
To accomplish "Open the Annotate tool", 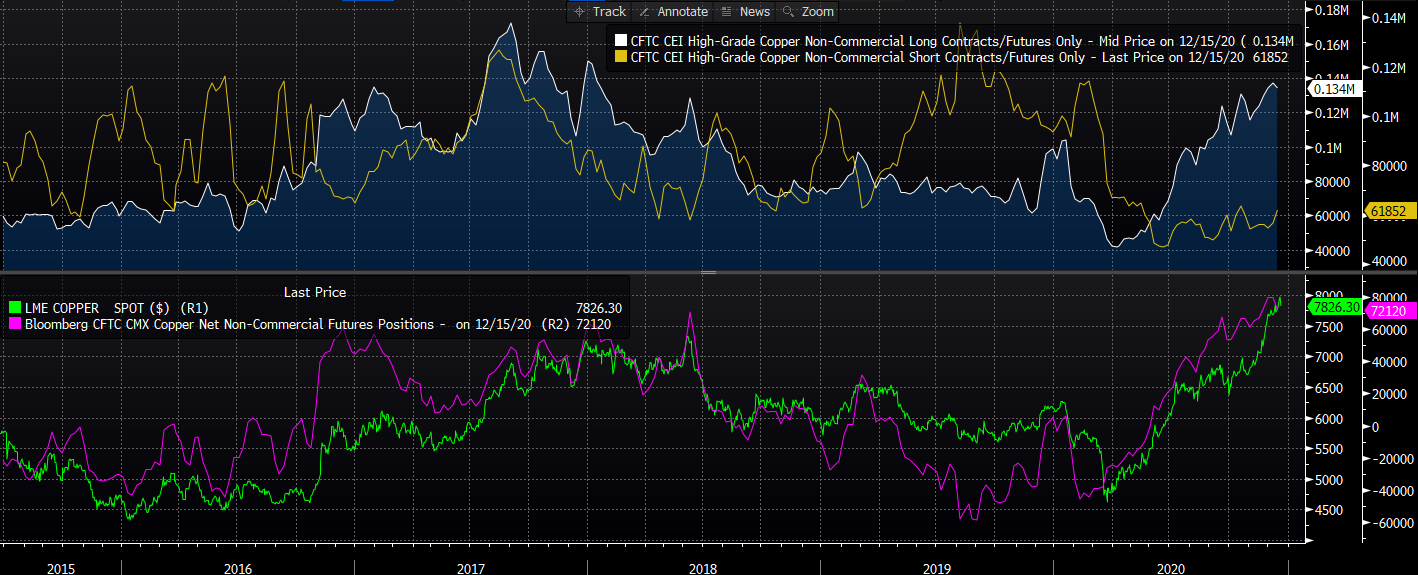I will click(671, 11).
